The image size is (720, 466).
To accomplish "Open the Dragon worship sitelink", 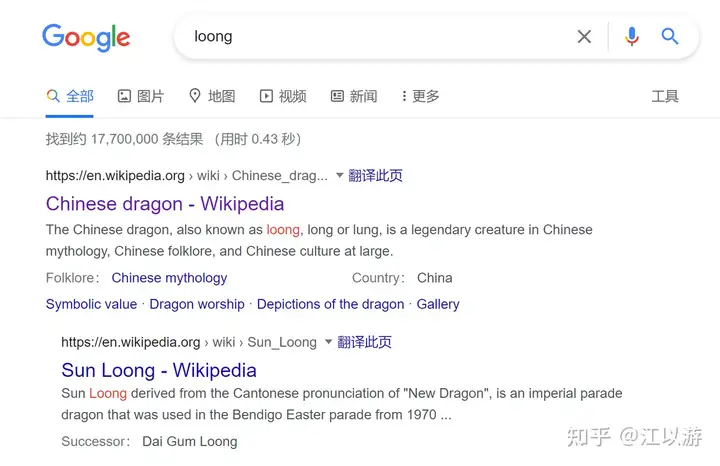I will tap(197, 304).
